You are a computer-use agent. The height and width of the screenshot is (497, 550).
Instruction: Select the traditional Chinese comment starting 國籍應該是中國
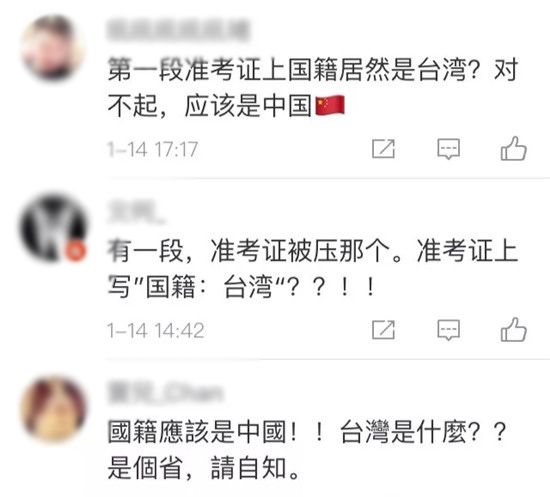[x=308, y=450]
